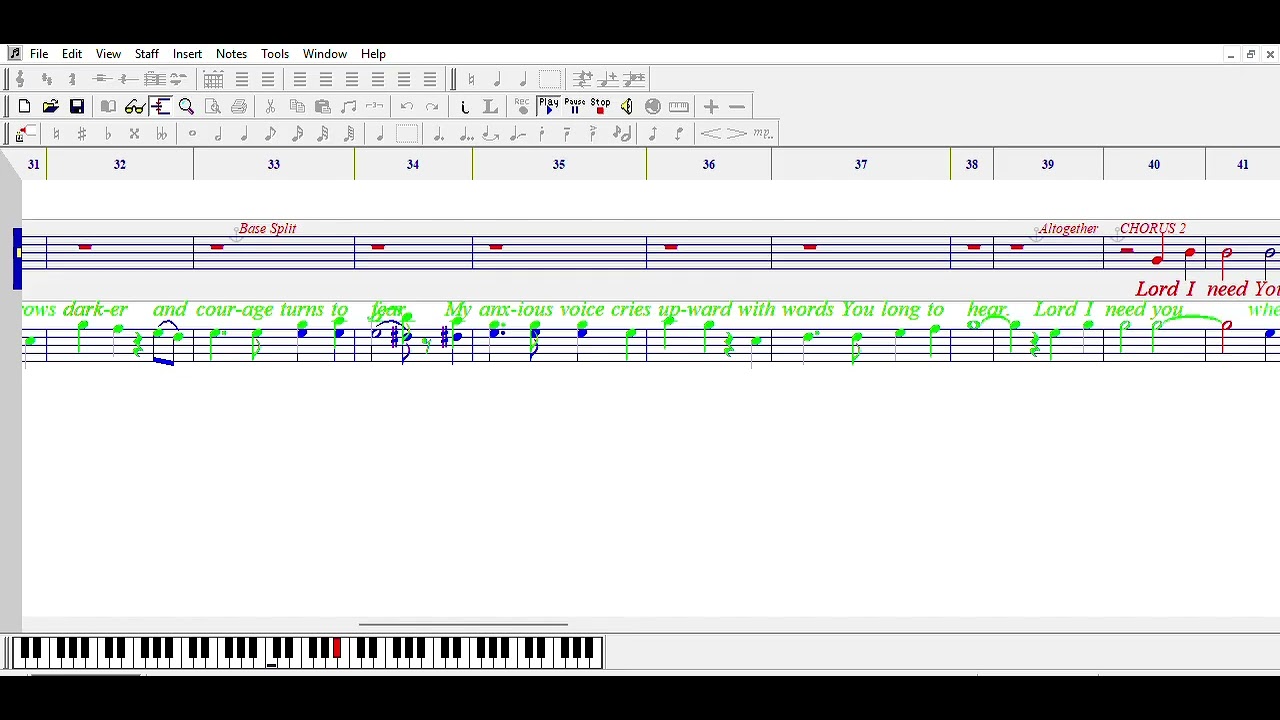
Task: Toggle the staccato articulation
Action: (x=542, y=133)
